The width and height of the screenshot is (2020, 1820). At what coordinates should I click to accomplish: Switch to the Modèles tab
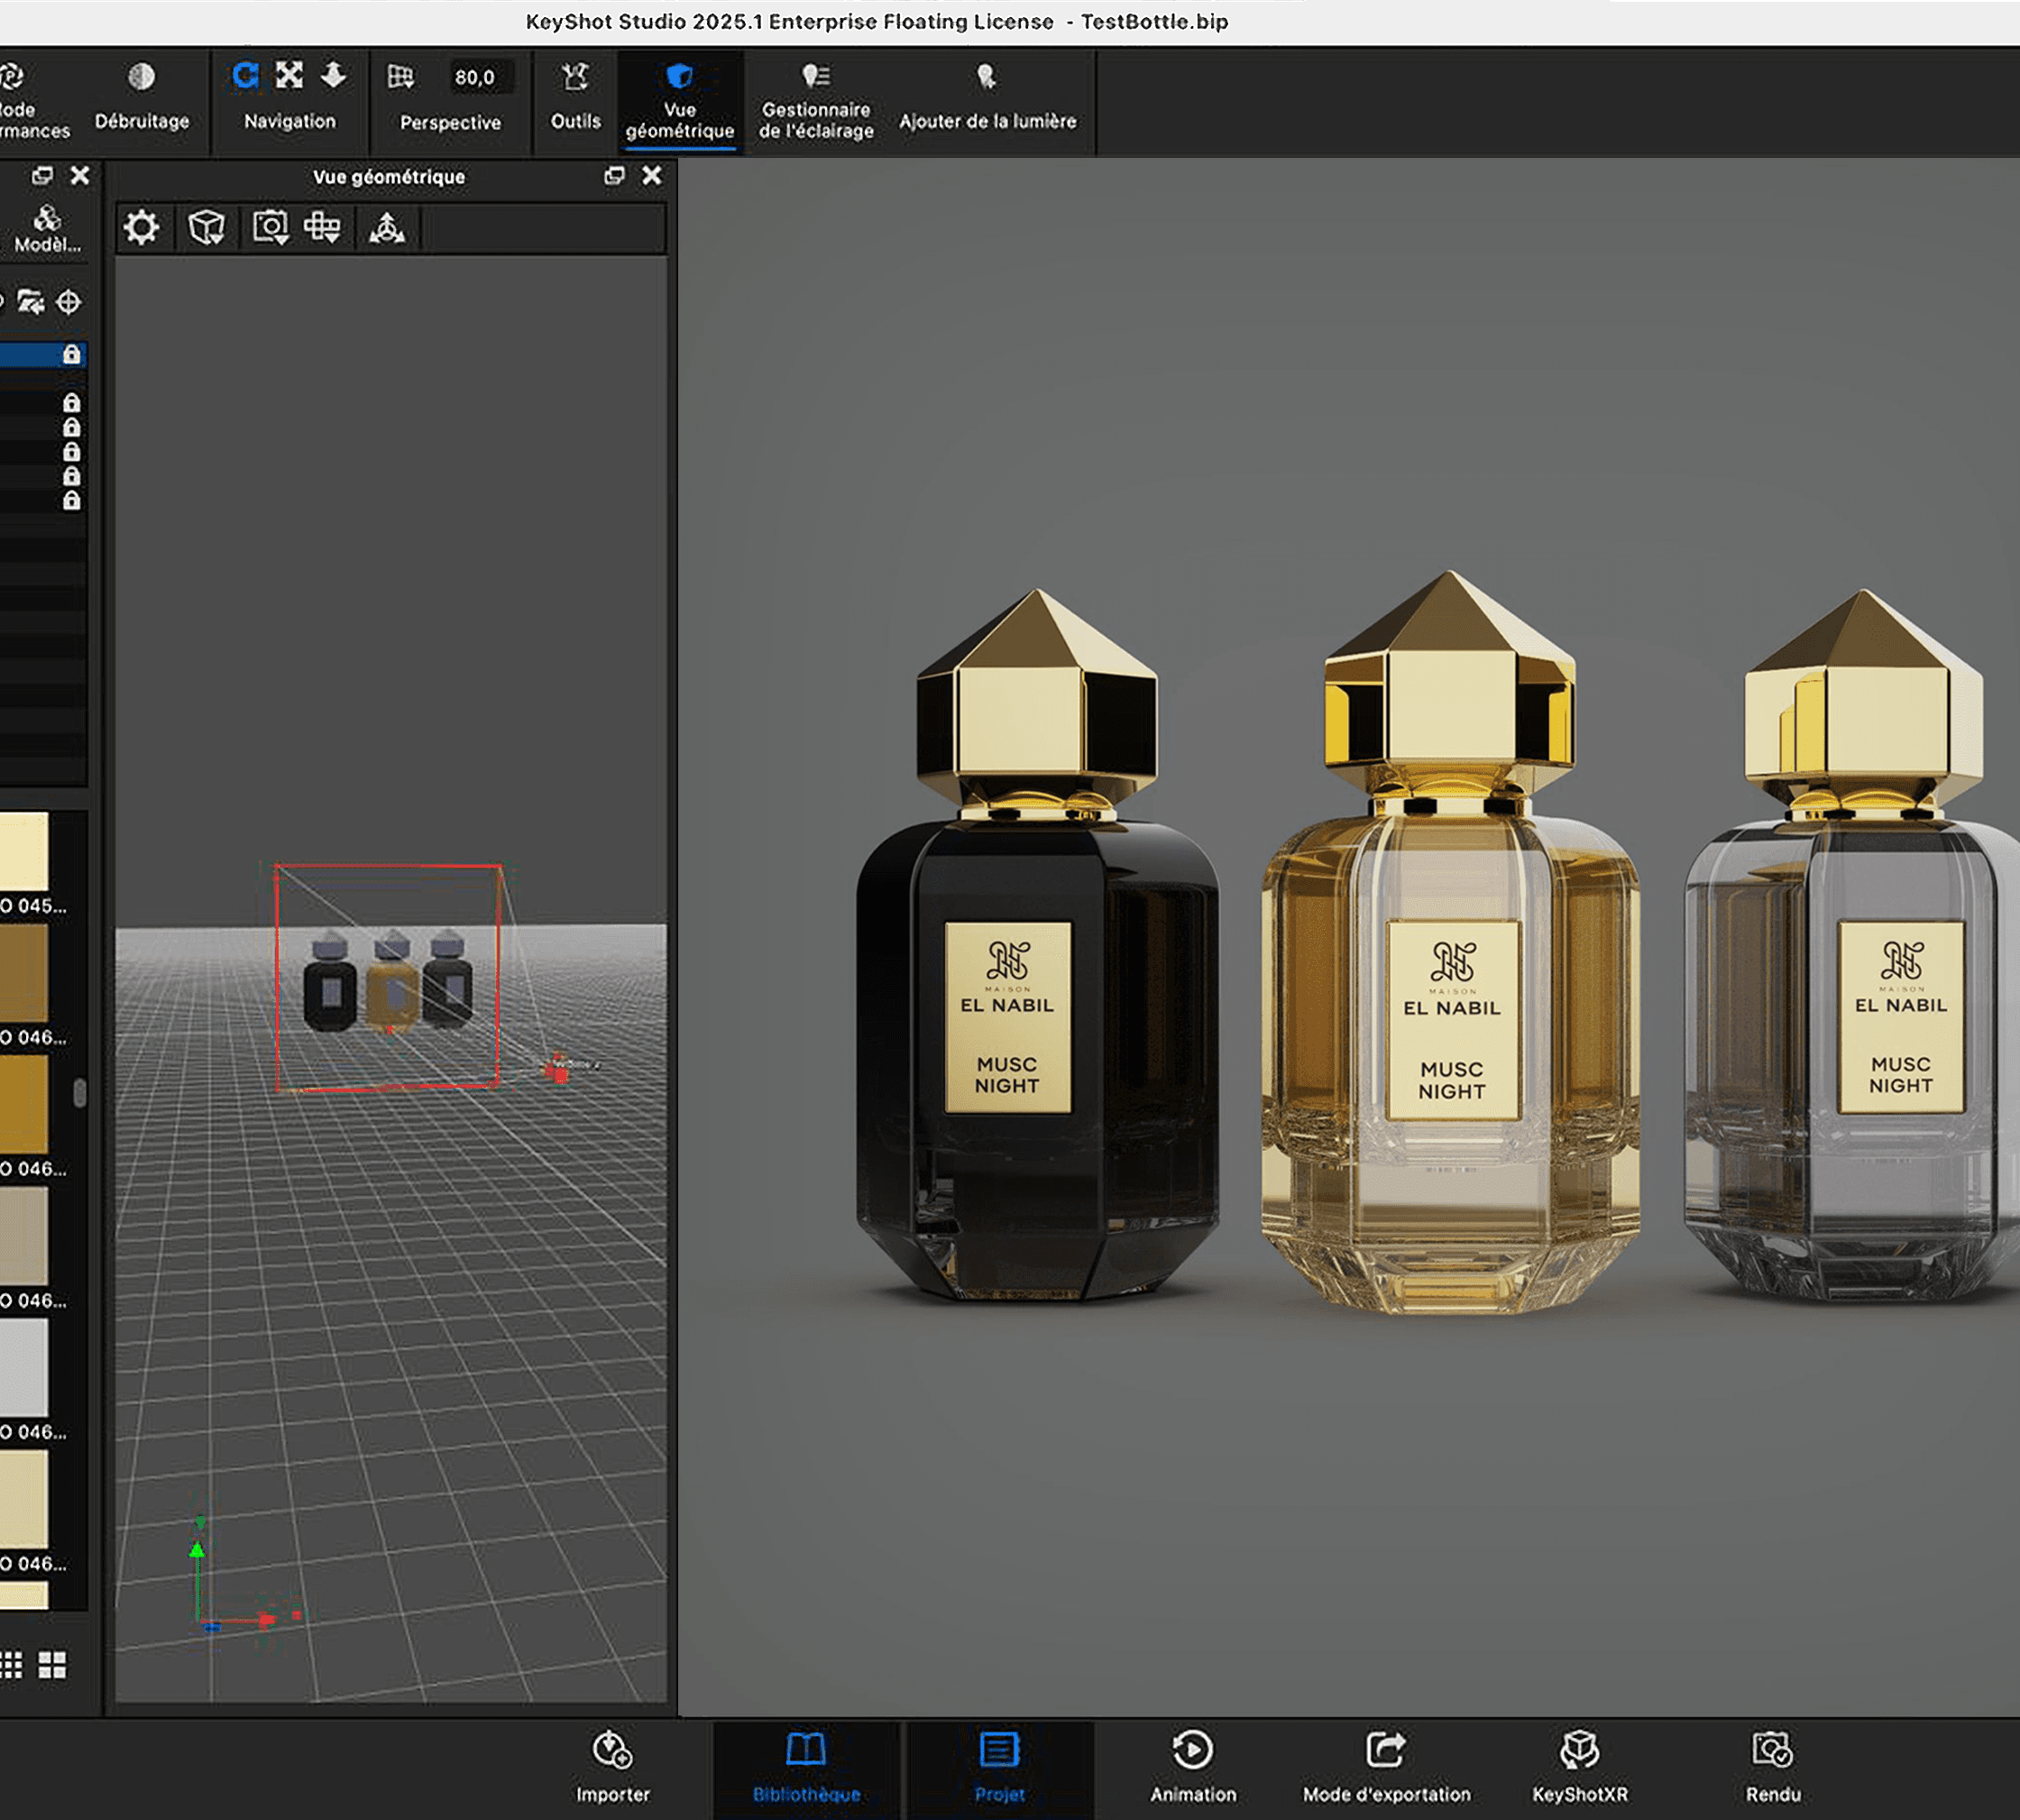point(46,230)
